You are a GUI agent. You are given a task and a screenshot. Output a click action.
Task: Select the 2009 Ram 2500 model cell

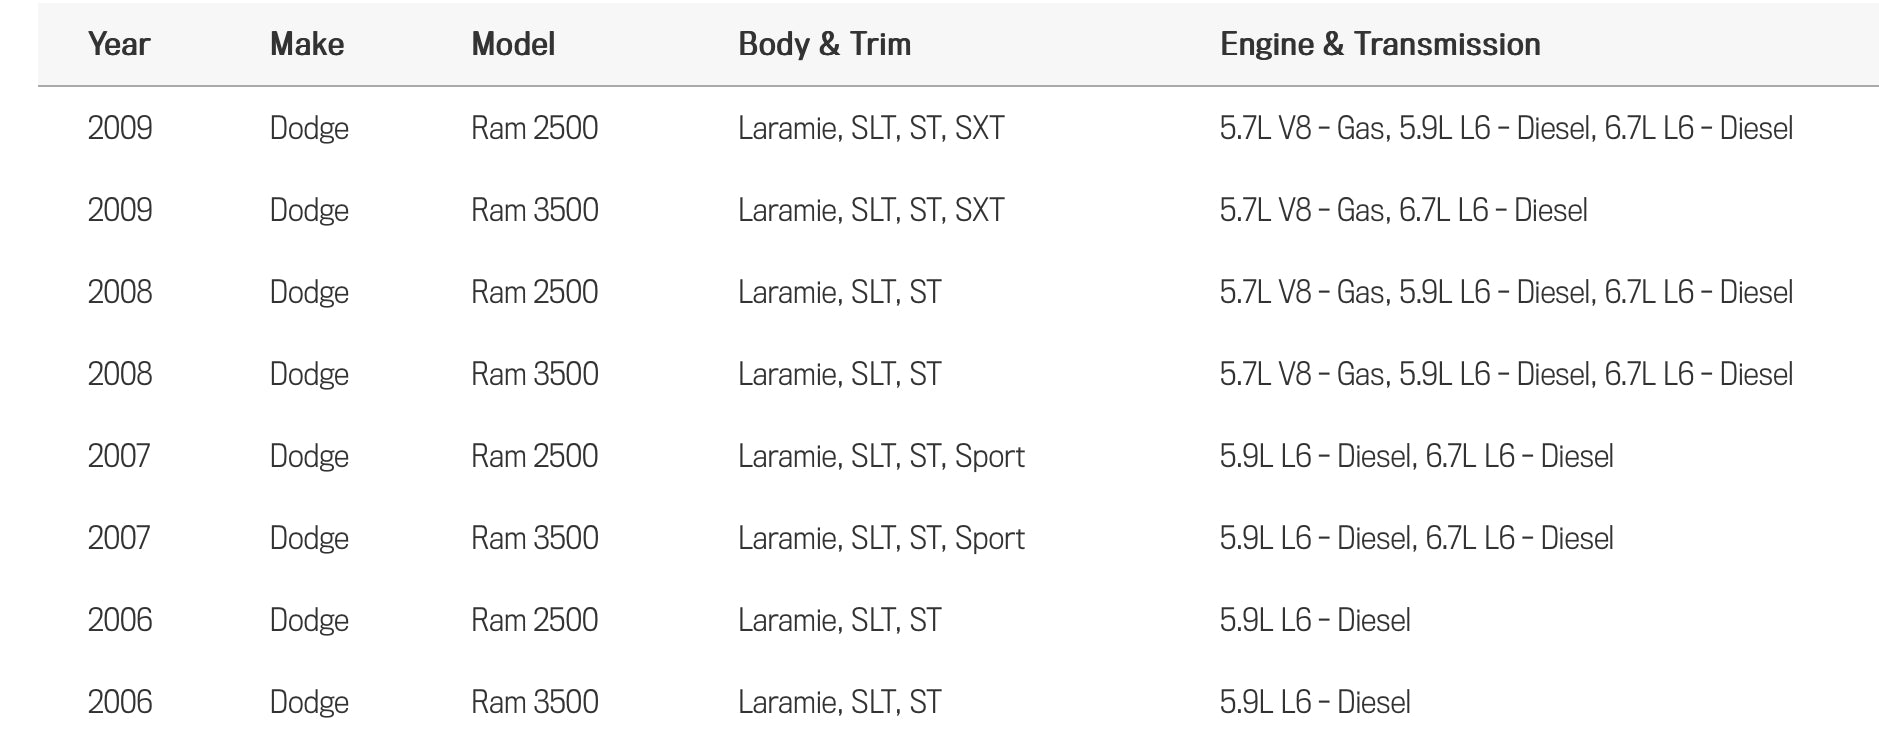(534, 128)
